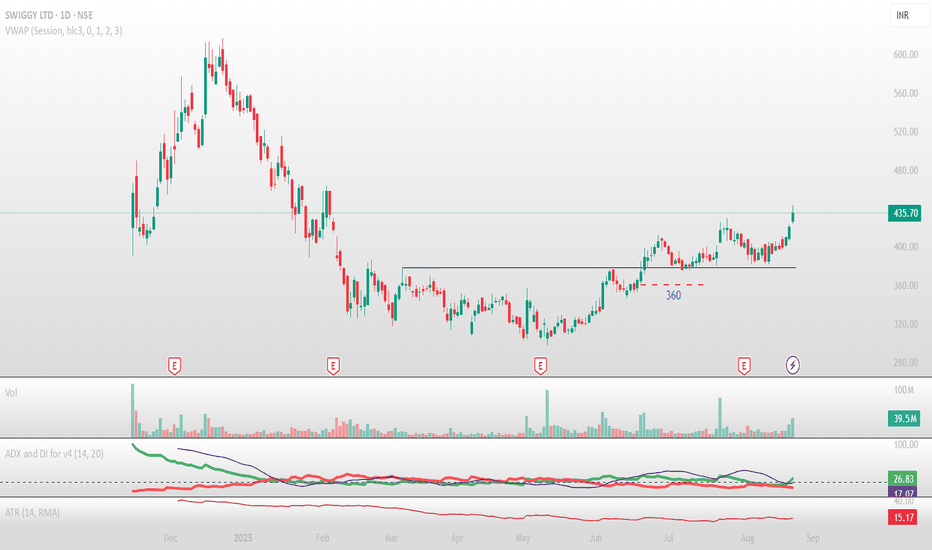Click the 280.00 price axis label
The height and width of the screenshot is (550, 932).
(905, 362)
